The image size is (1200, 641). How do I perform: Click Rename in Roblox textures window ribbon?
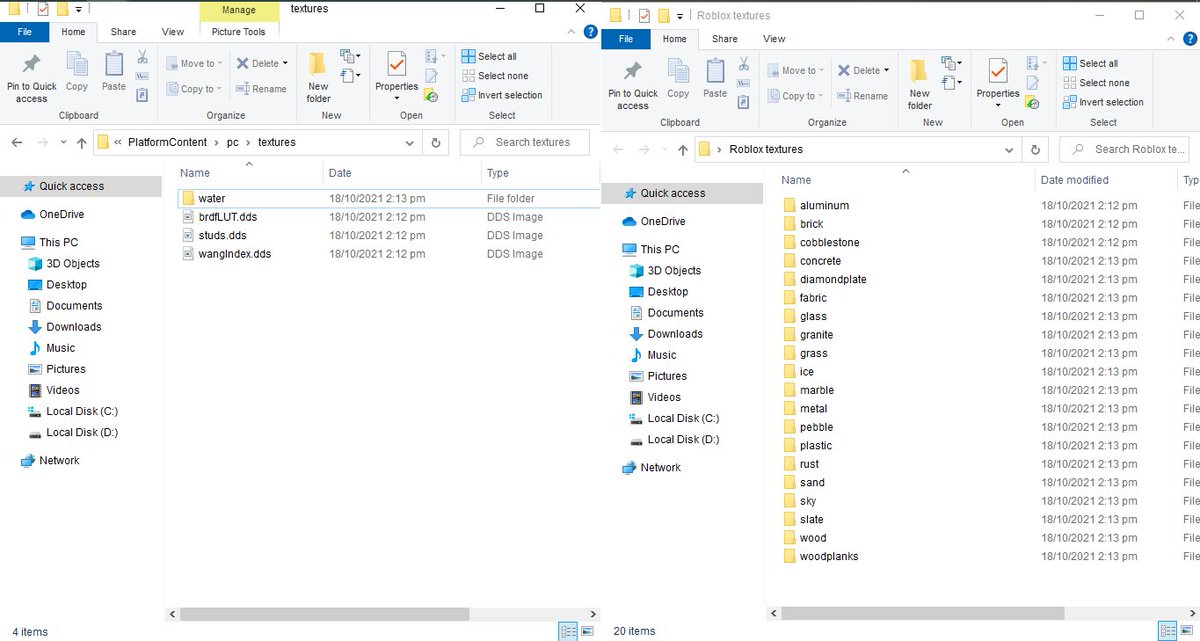(x=863, y=96)
